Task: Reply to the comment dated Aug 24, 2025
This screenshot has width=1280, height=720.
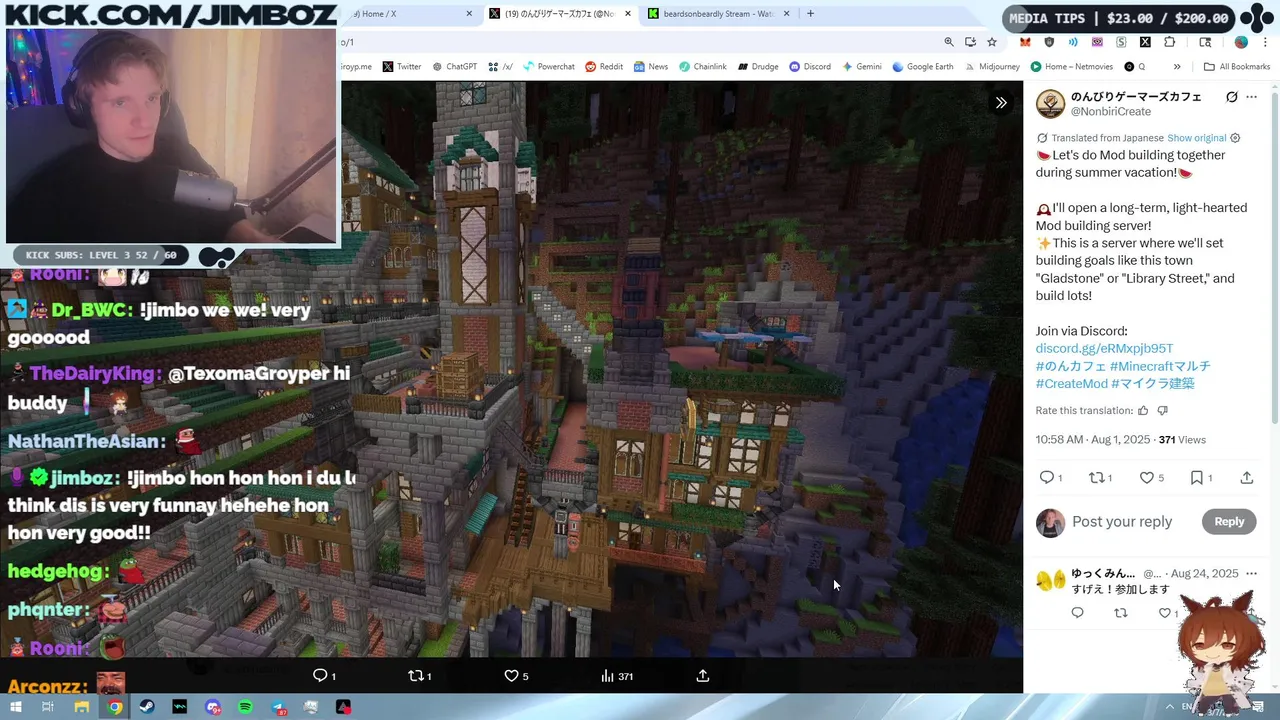Action: click(1077, 613)
